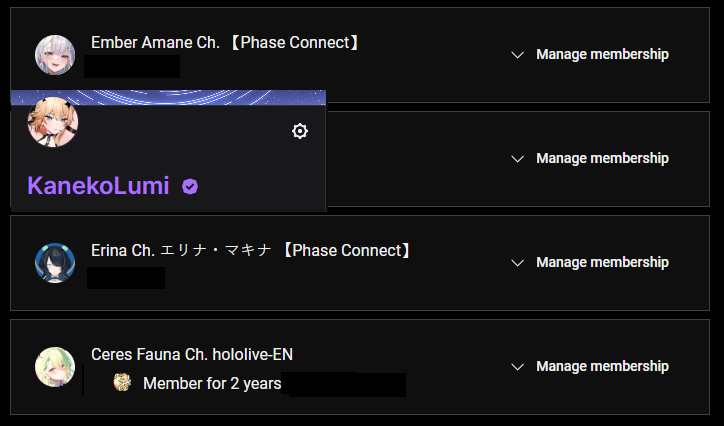Click the purple verified badge beside KanekoLumi
Image resolution: width=724 pixels, height=426 pixels.
coord(190,186)
